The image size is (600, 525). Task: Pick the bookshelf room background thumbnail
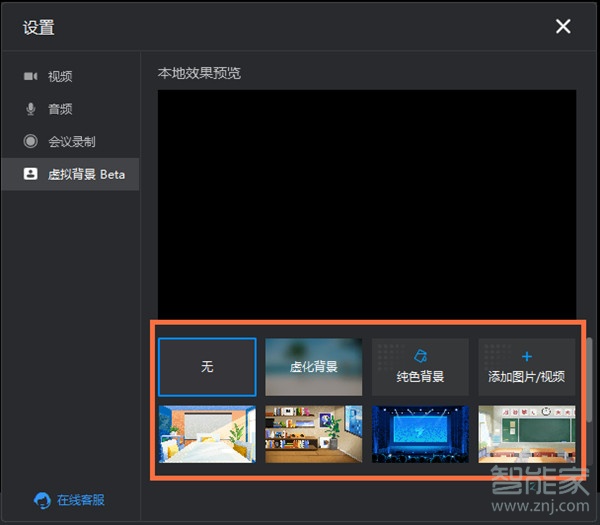(x=314, y=434)
